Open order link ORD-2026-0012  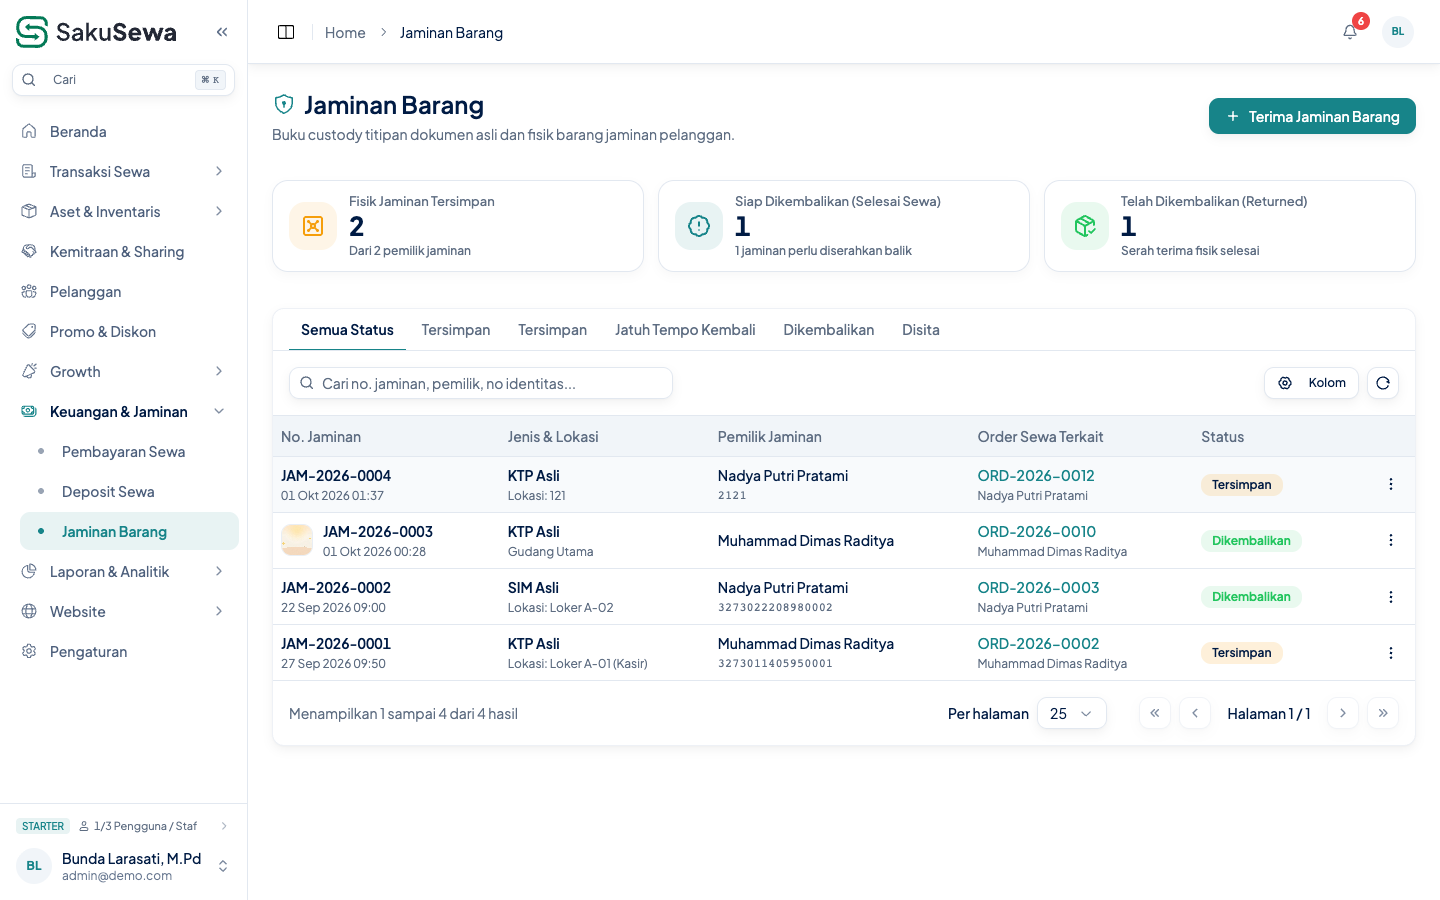point(1036,476)
